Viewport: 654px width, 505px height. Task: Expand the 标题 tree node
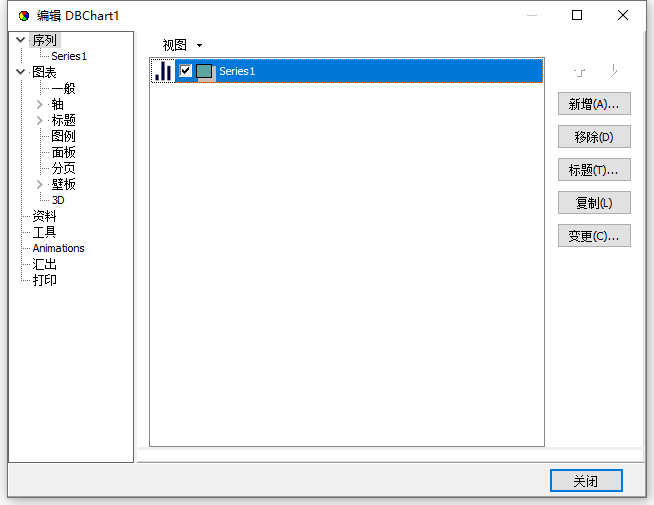tap(40, 120)
